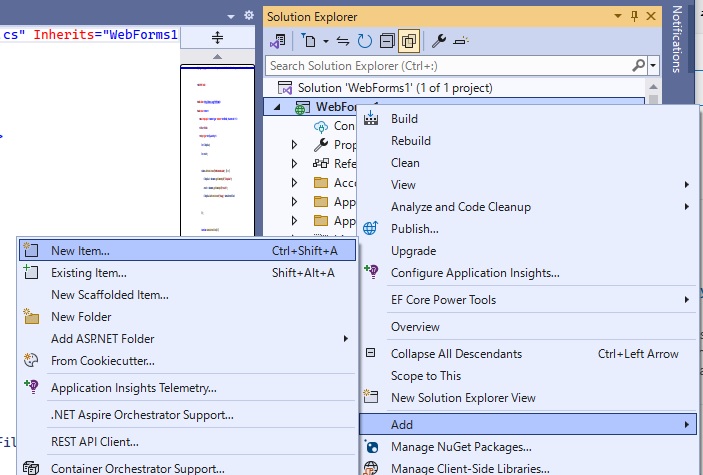This screenshot has height=475, width=703.
Task: Click the editor gear settings icon
Action: click(x=249, y=16)
